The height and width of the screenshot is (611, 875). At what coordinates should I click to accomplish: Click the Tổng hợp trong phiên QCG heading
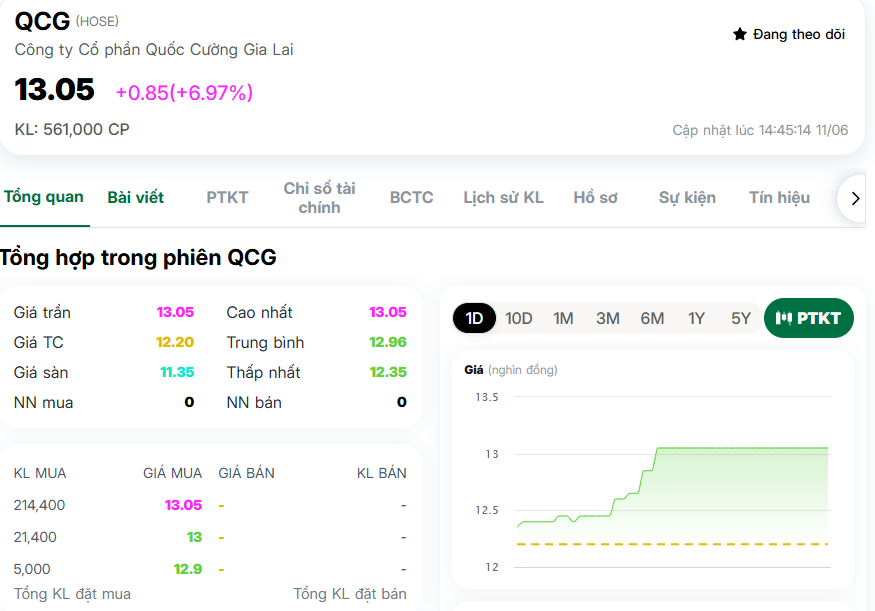(138, 258)
